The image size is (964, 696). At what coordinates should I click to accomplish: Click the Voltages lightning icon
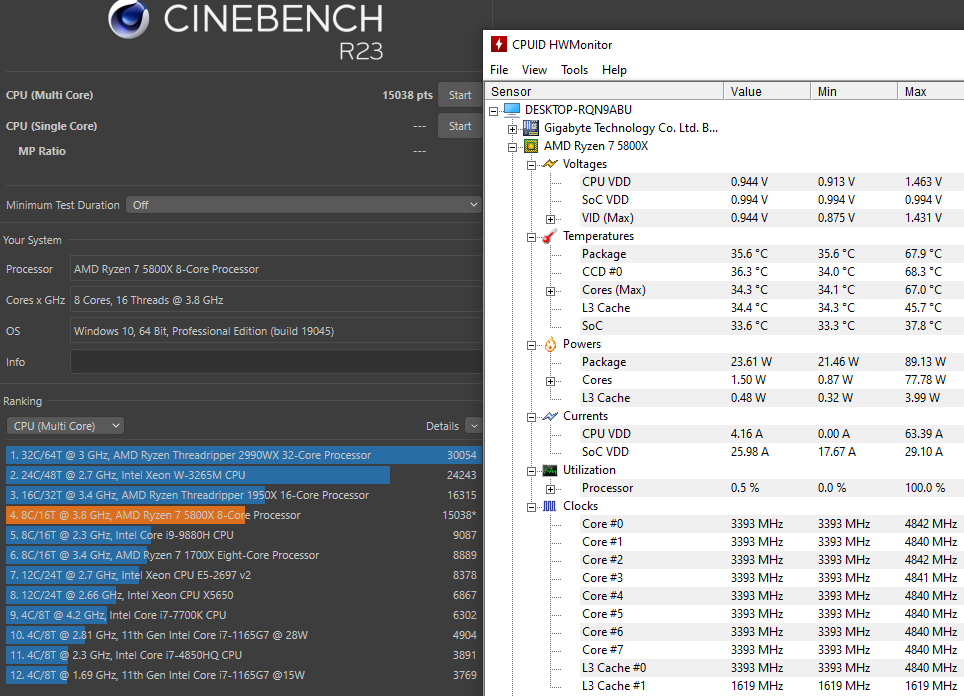pyautogui.click(x=550, y=164)
